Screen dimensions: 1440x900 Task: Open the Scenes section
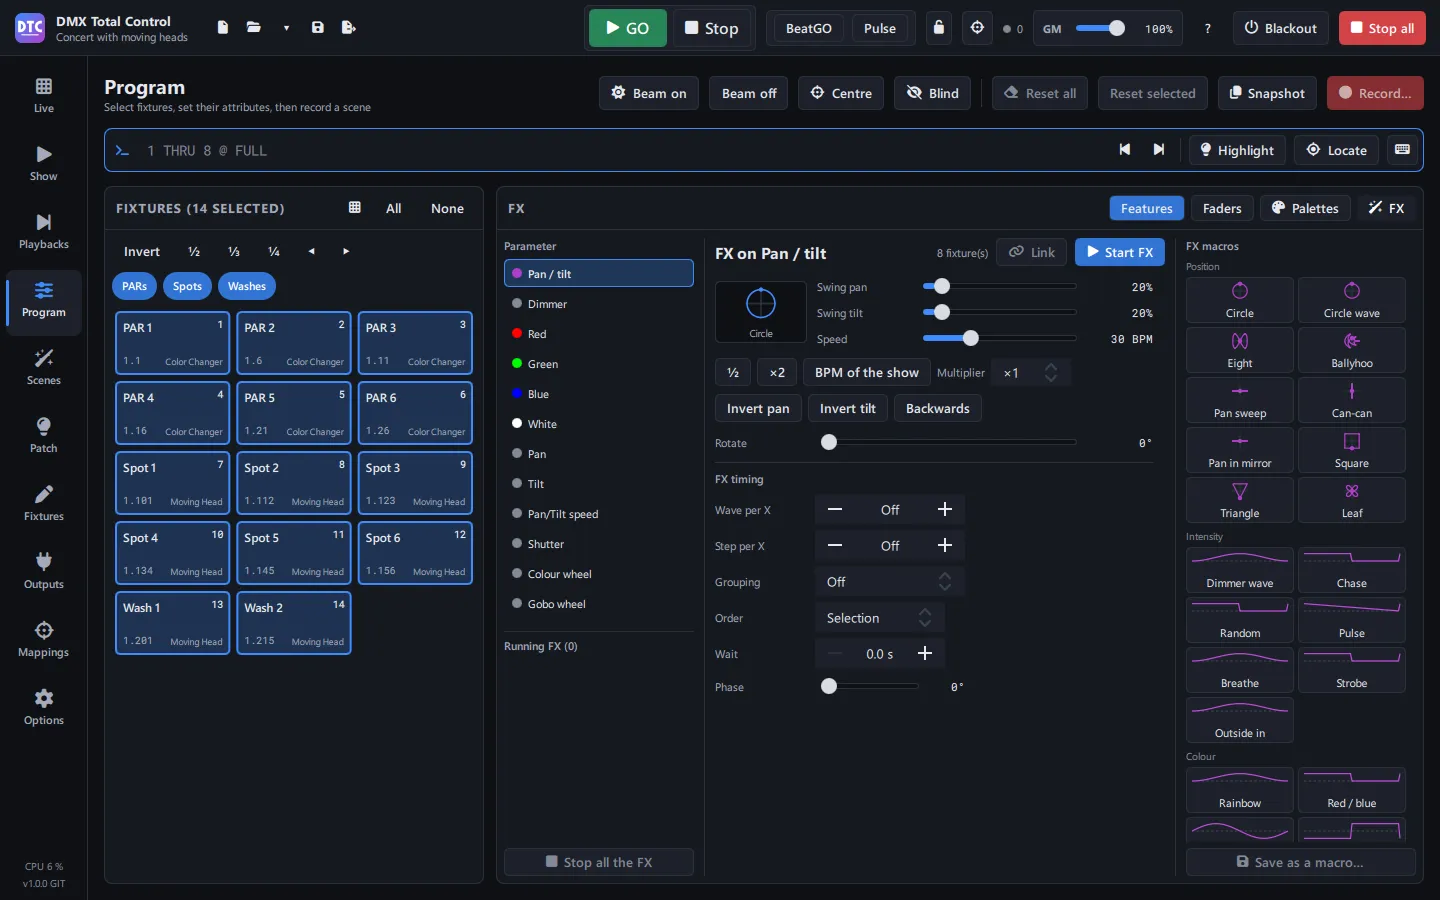(x=44, y=368)
